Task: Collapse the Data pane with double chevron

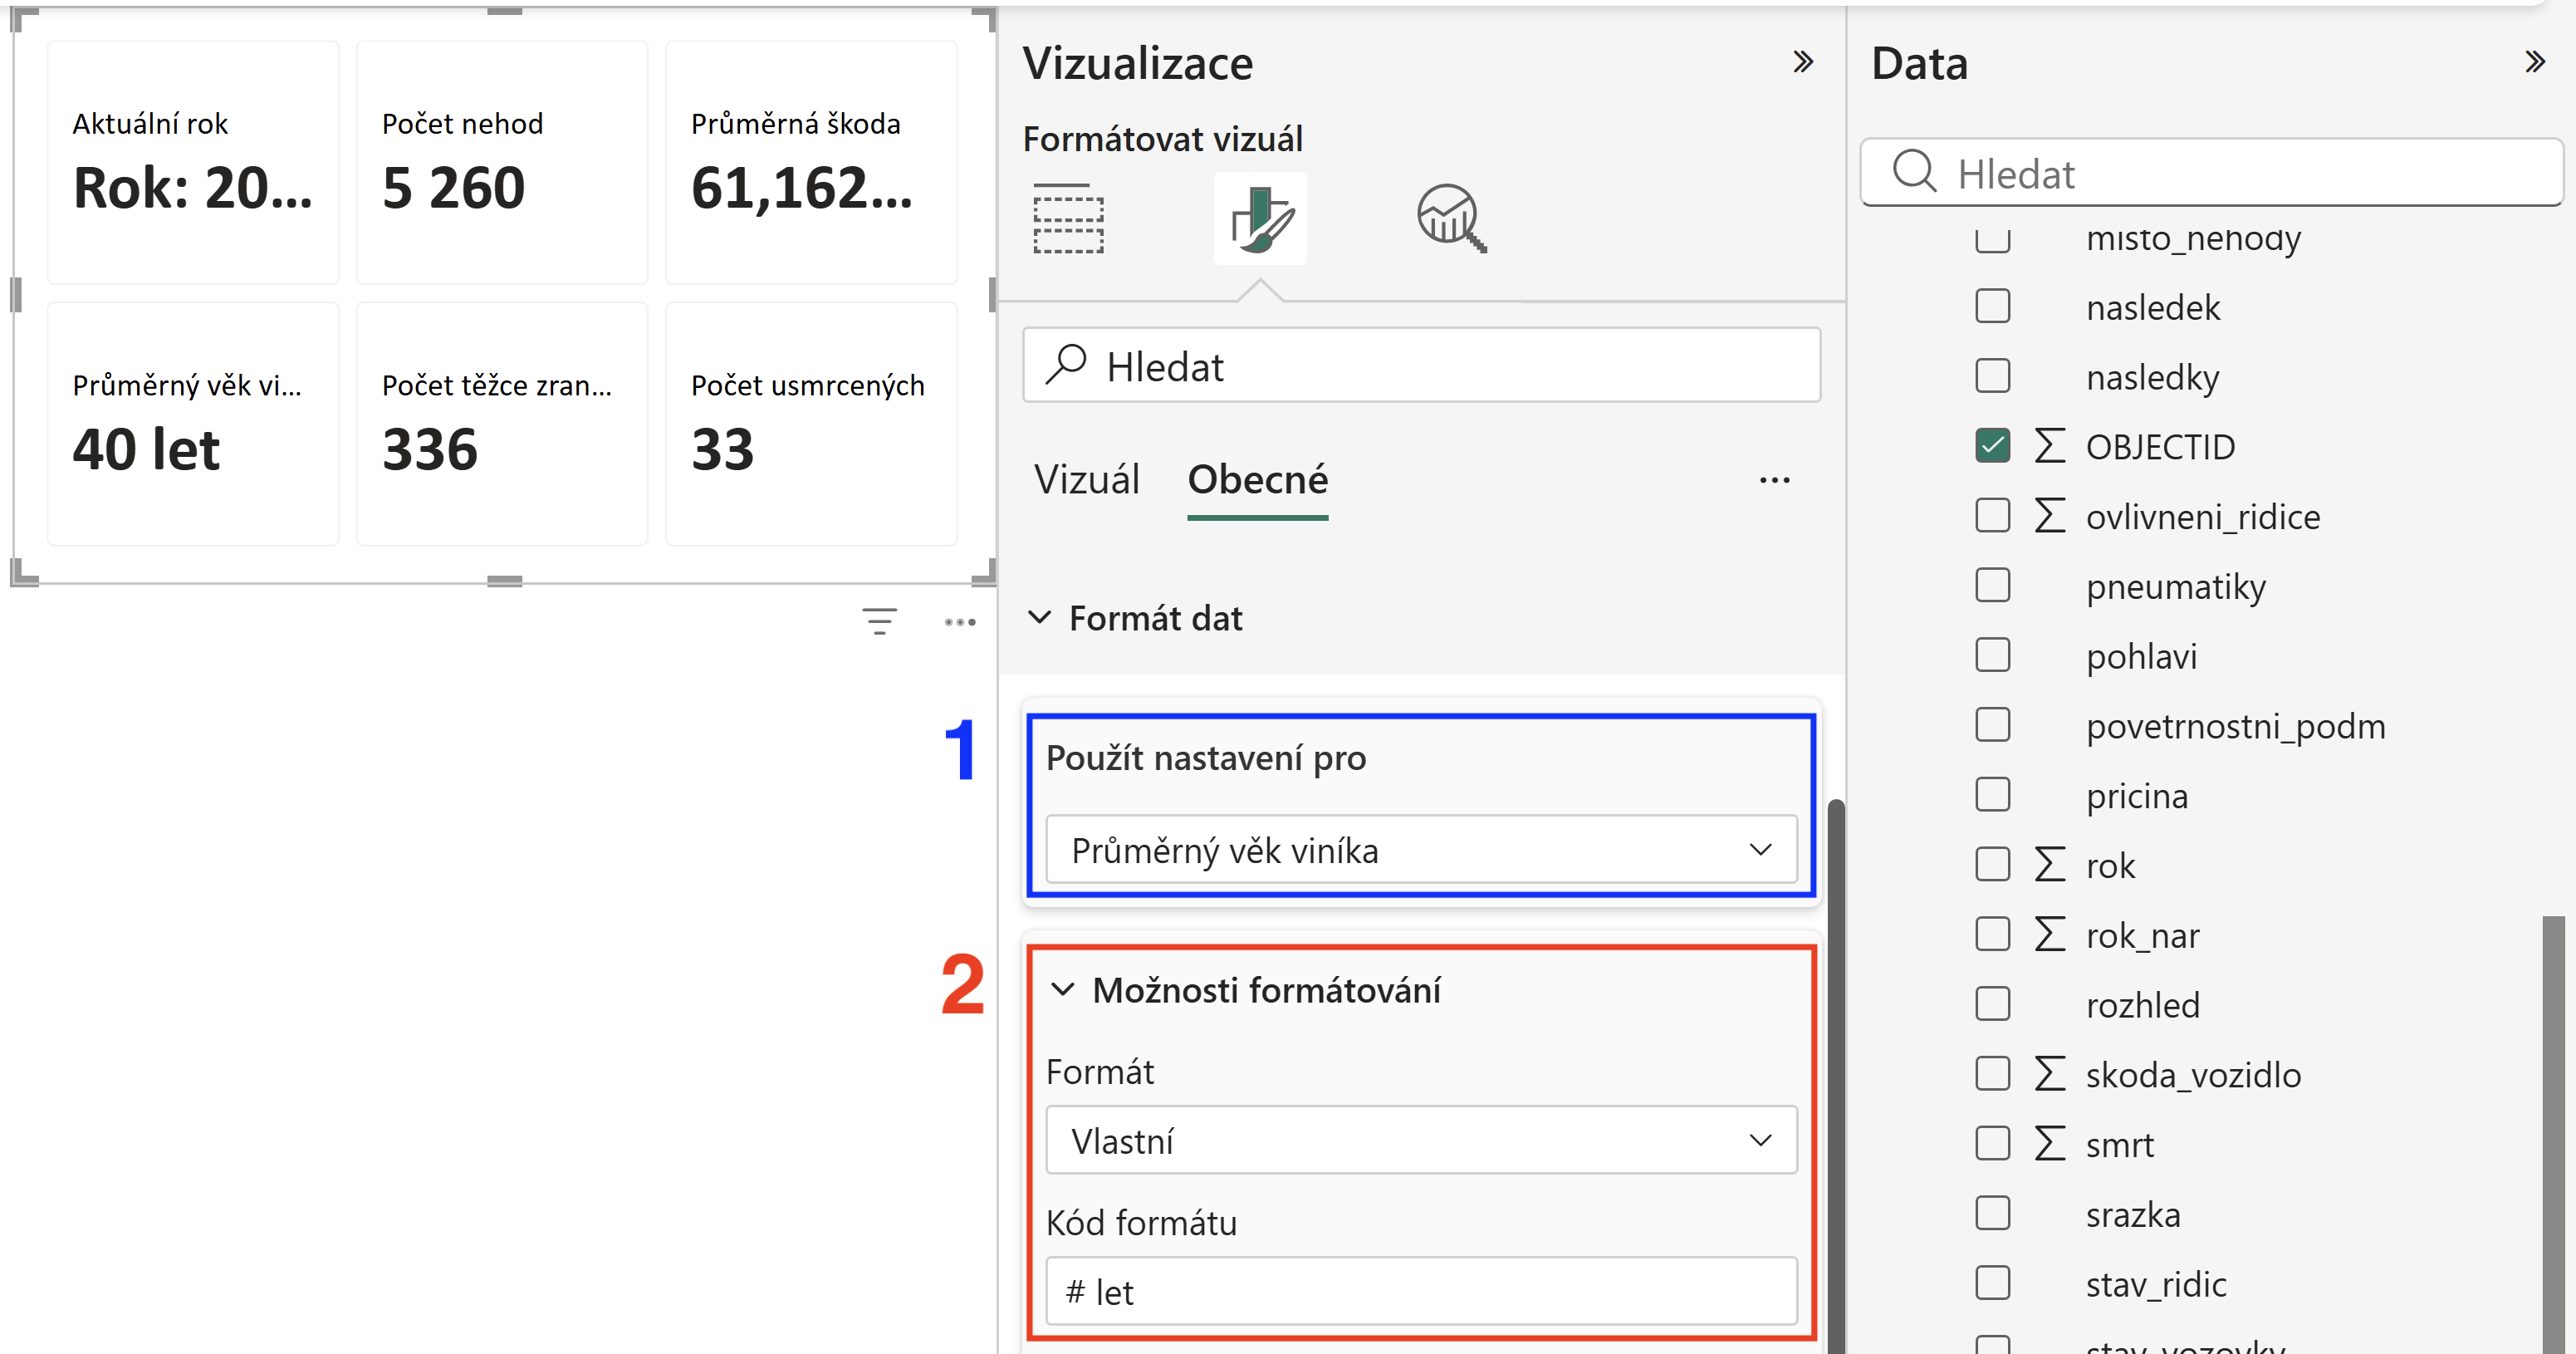Action: point(2534,62)
